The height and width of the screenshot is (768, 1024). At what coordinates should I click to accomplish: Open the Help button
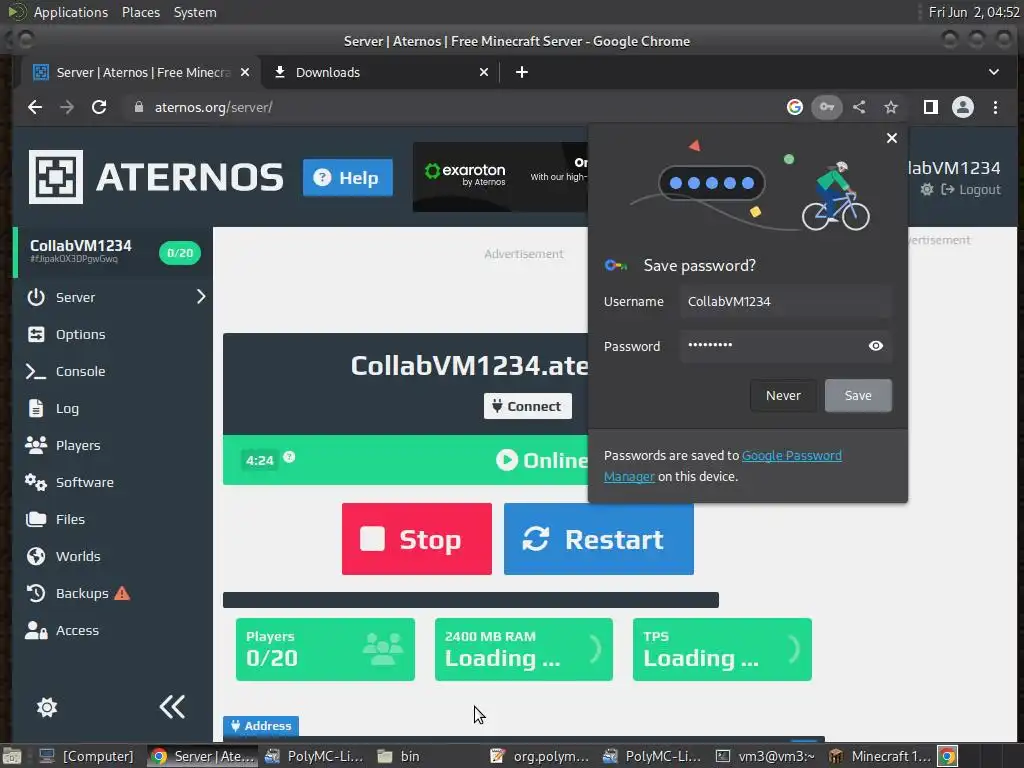click(x=347, y=178)
